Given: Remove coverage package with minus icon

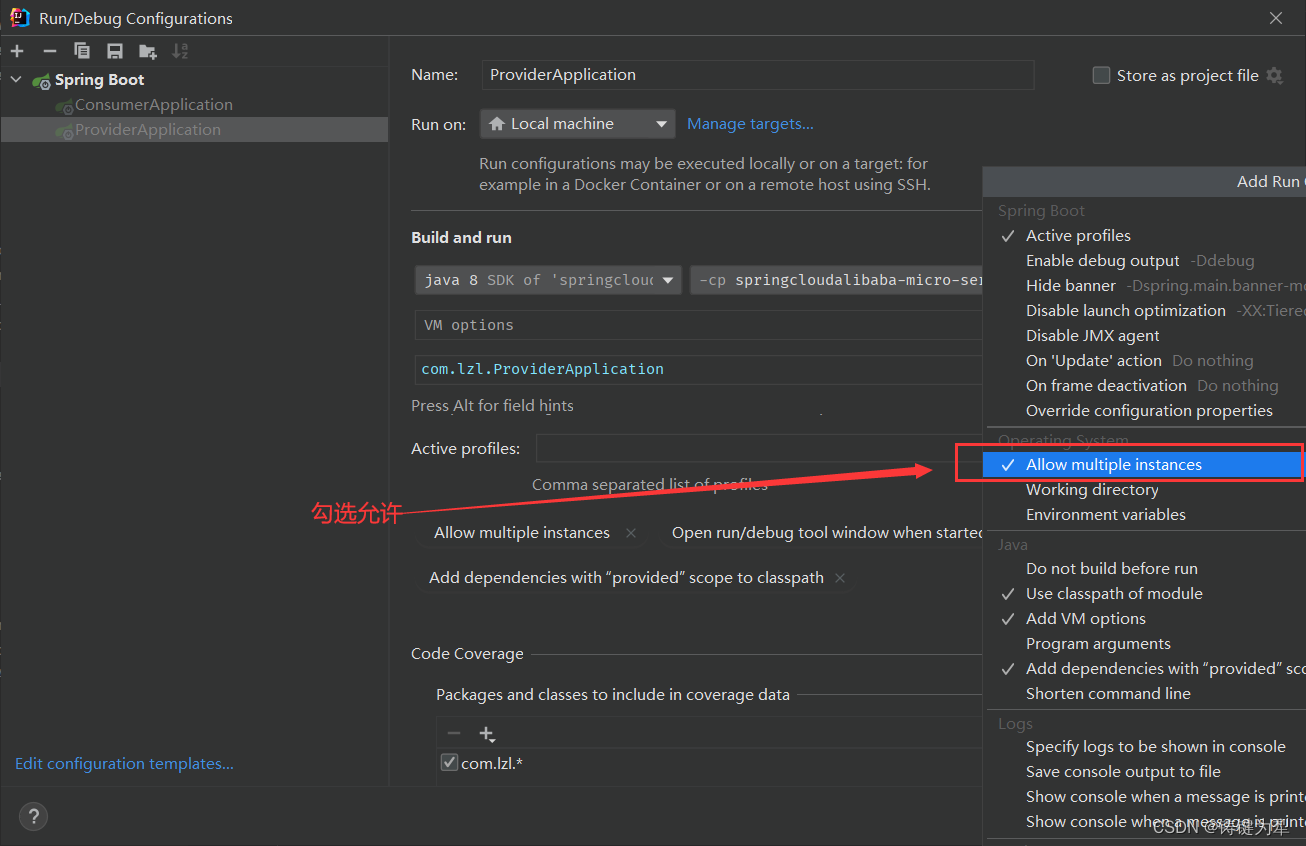Looking at the screenshot, I should (454, 734).
